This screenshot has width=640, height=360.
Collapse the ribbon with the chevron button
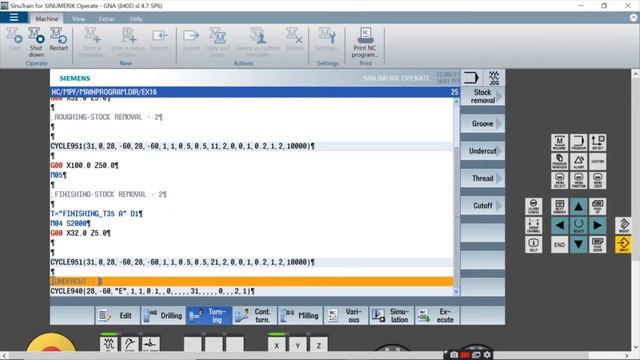coord(633,18)
